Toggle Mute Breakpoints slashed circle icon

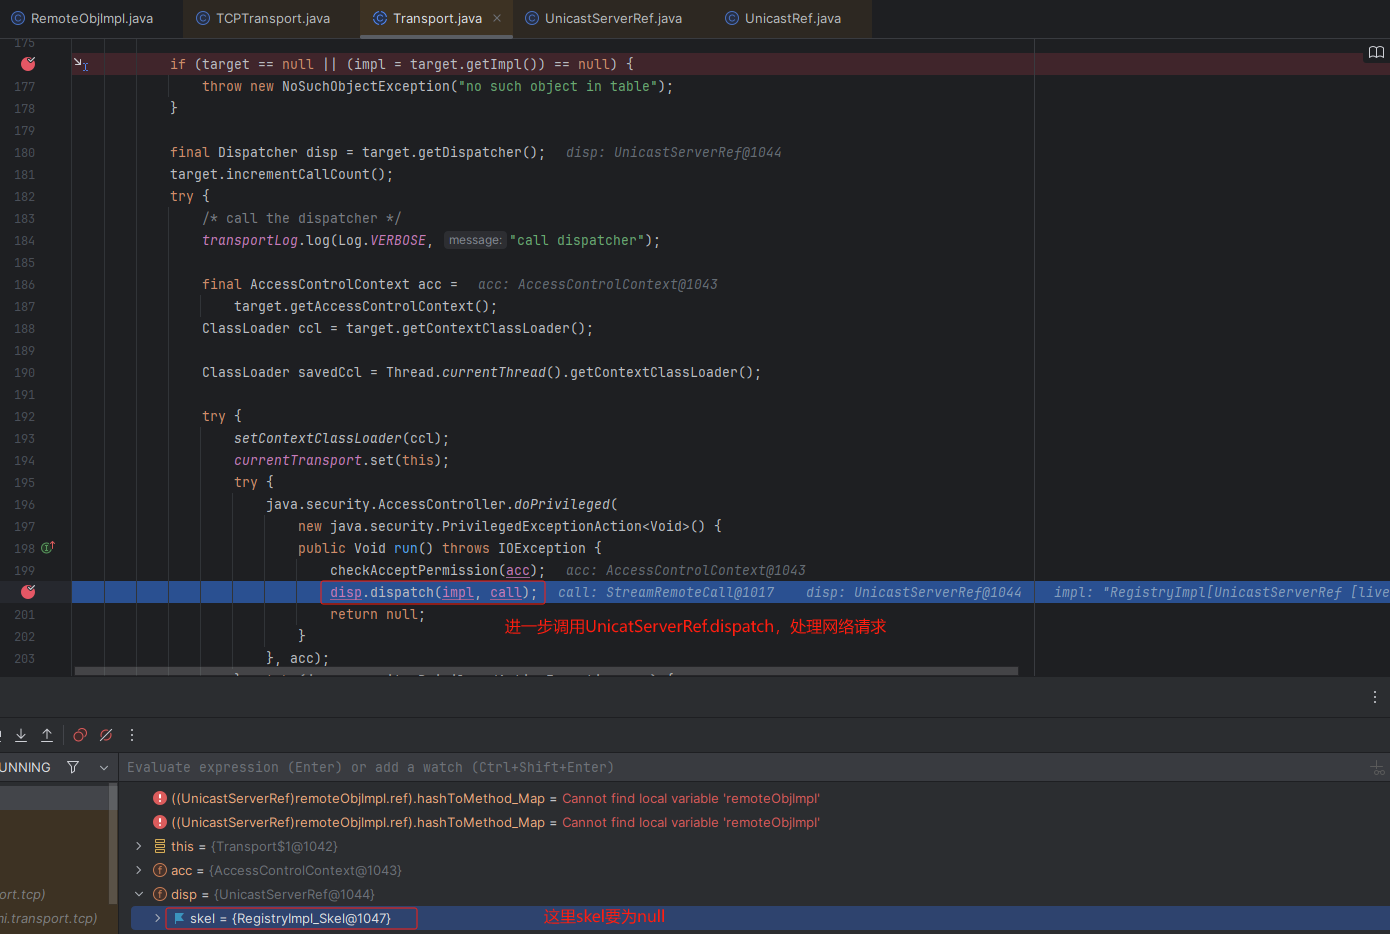click(x=106, y=735)
